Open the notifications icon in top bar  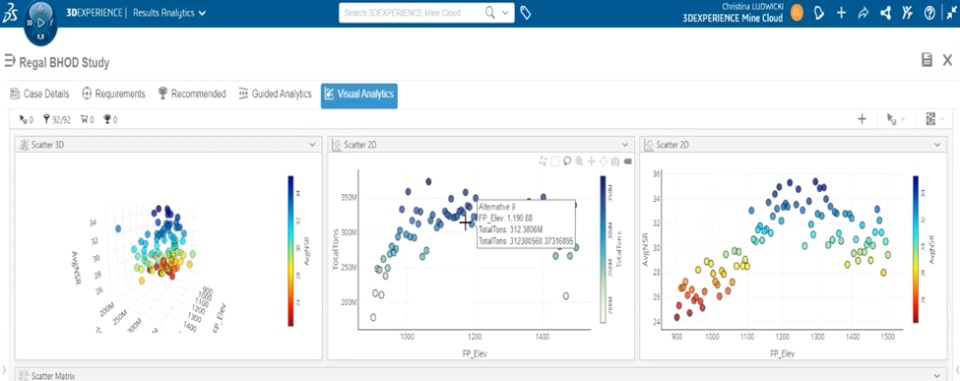[819, 13]
